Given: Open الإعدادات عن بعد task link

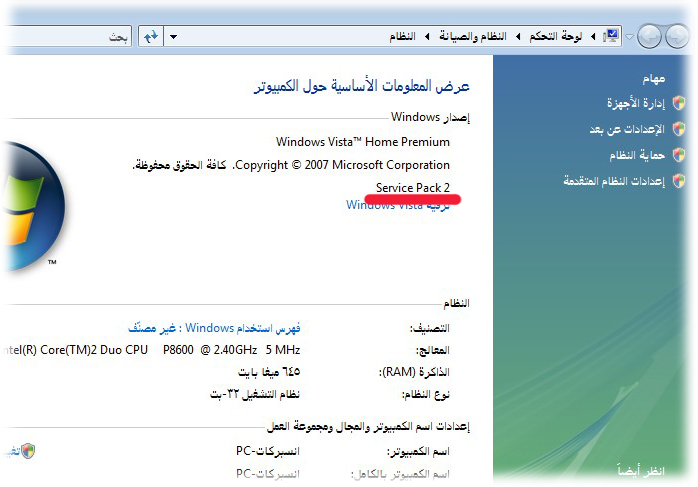Looking at the screenshot, I should [627, 129].
